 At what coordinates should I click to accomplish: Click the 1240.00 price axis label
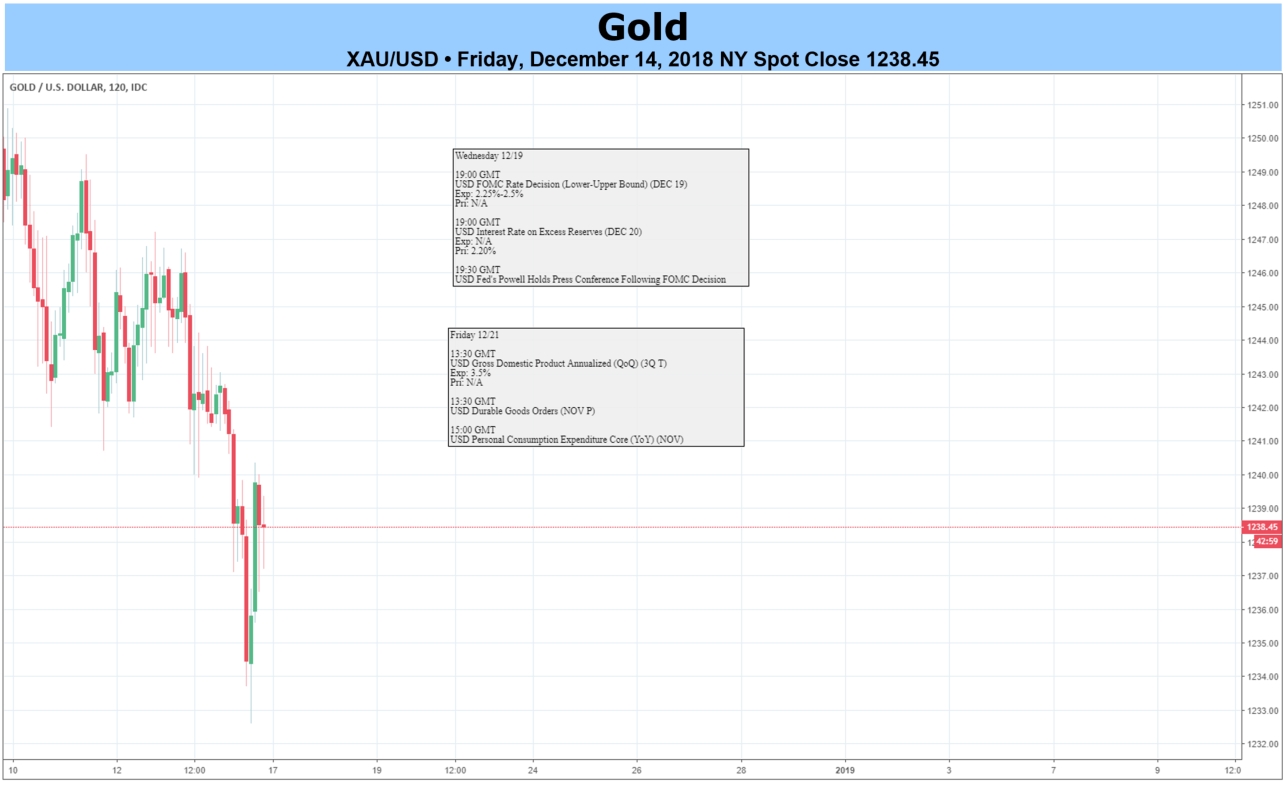point(1261,475)
